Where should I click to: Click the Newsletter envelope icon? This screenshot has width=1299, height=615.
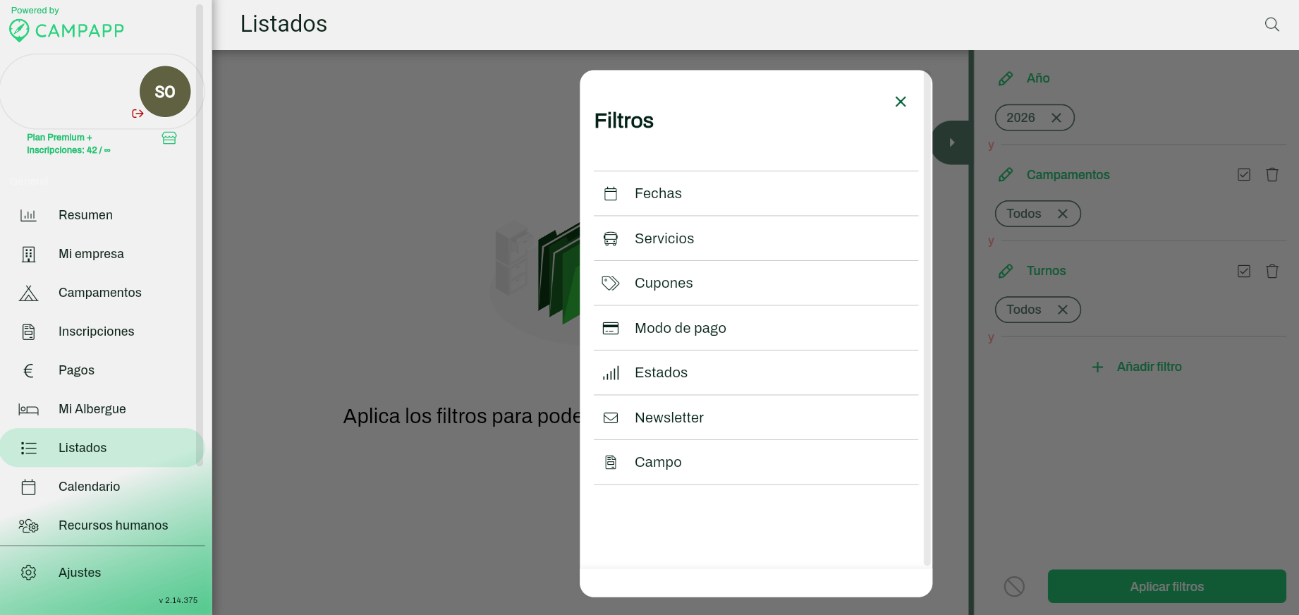[610, 418]
